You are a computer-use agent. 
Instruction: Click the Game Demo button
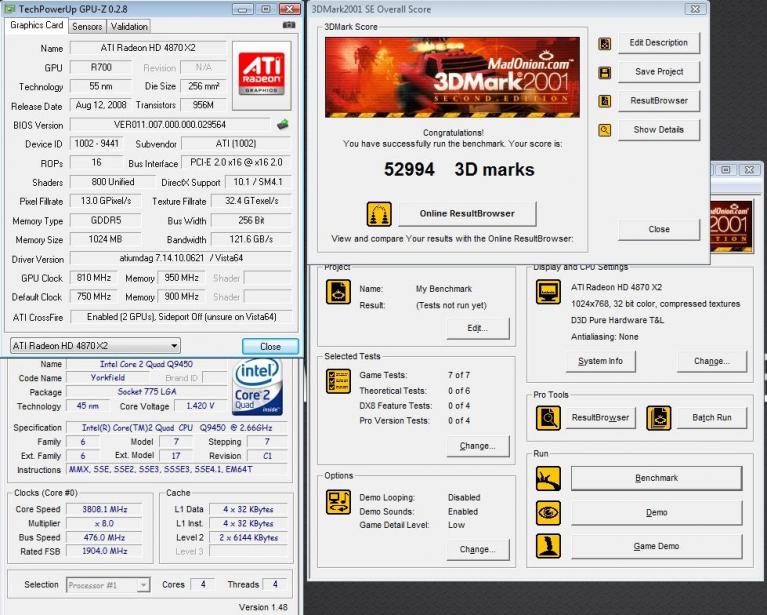(x=656, y=547)
